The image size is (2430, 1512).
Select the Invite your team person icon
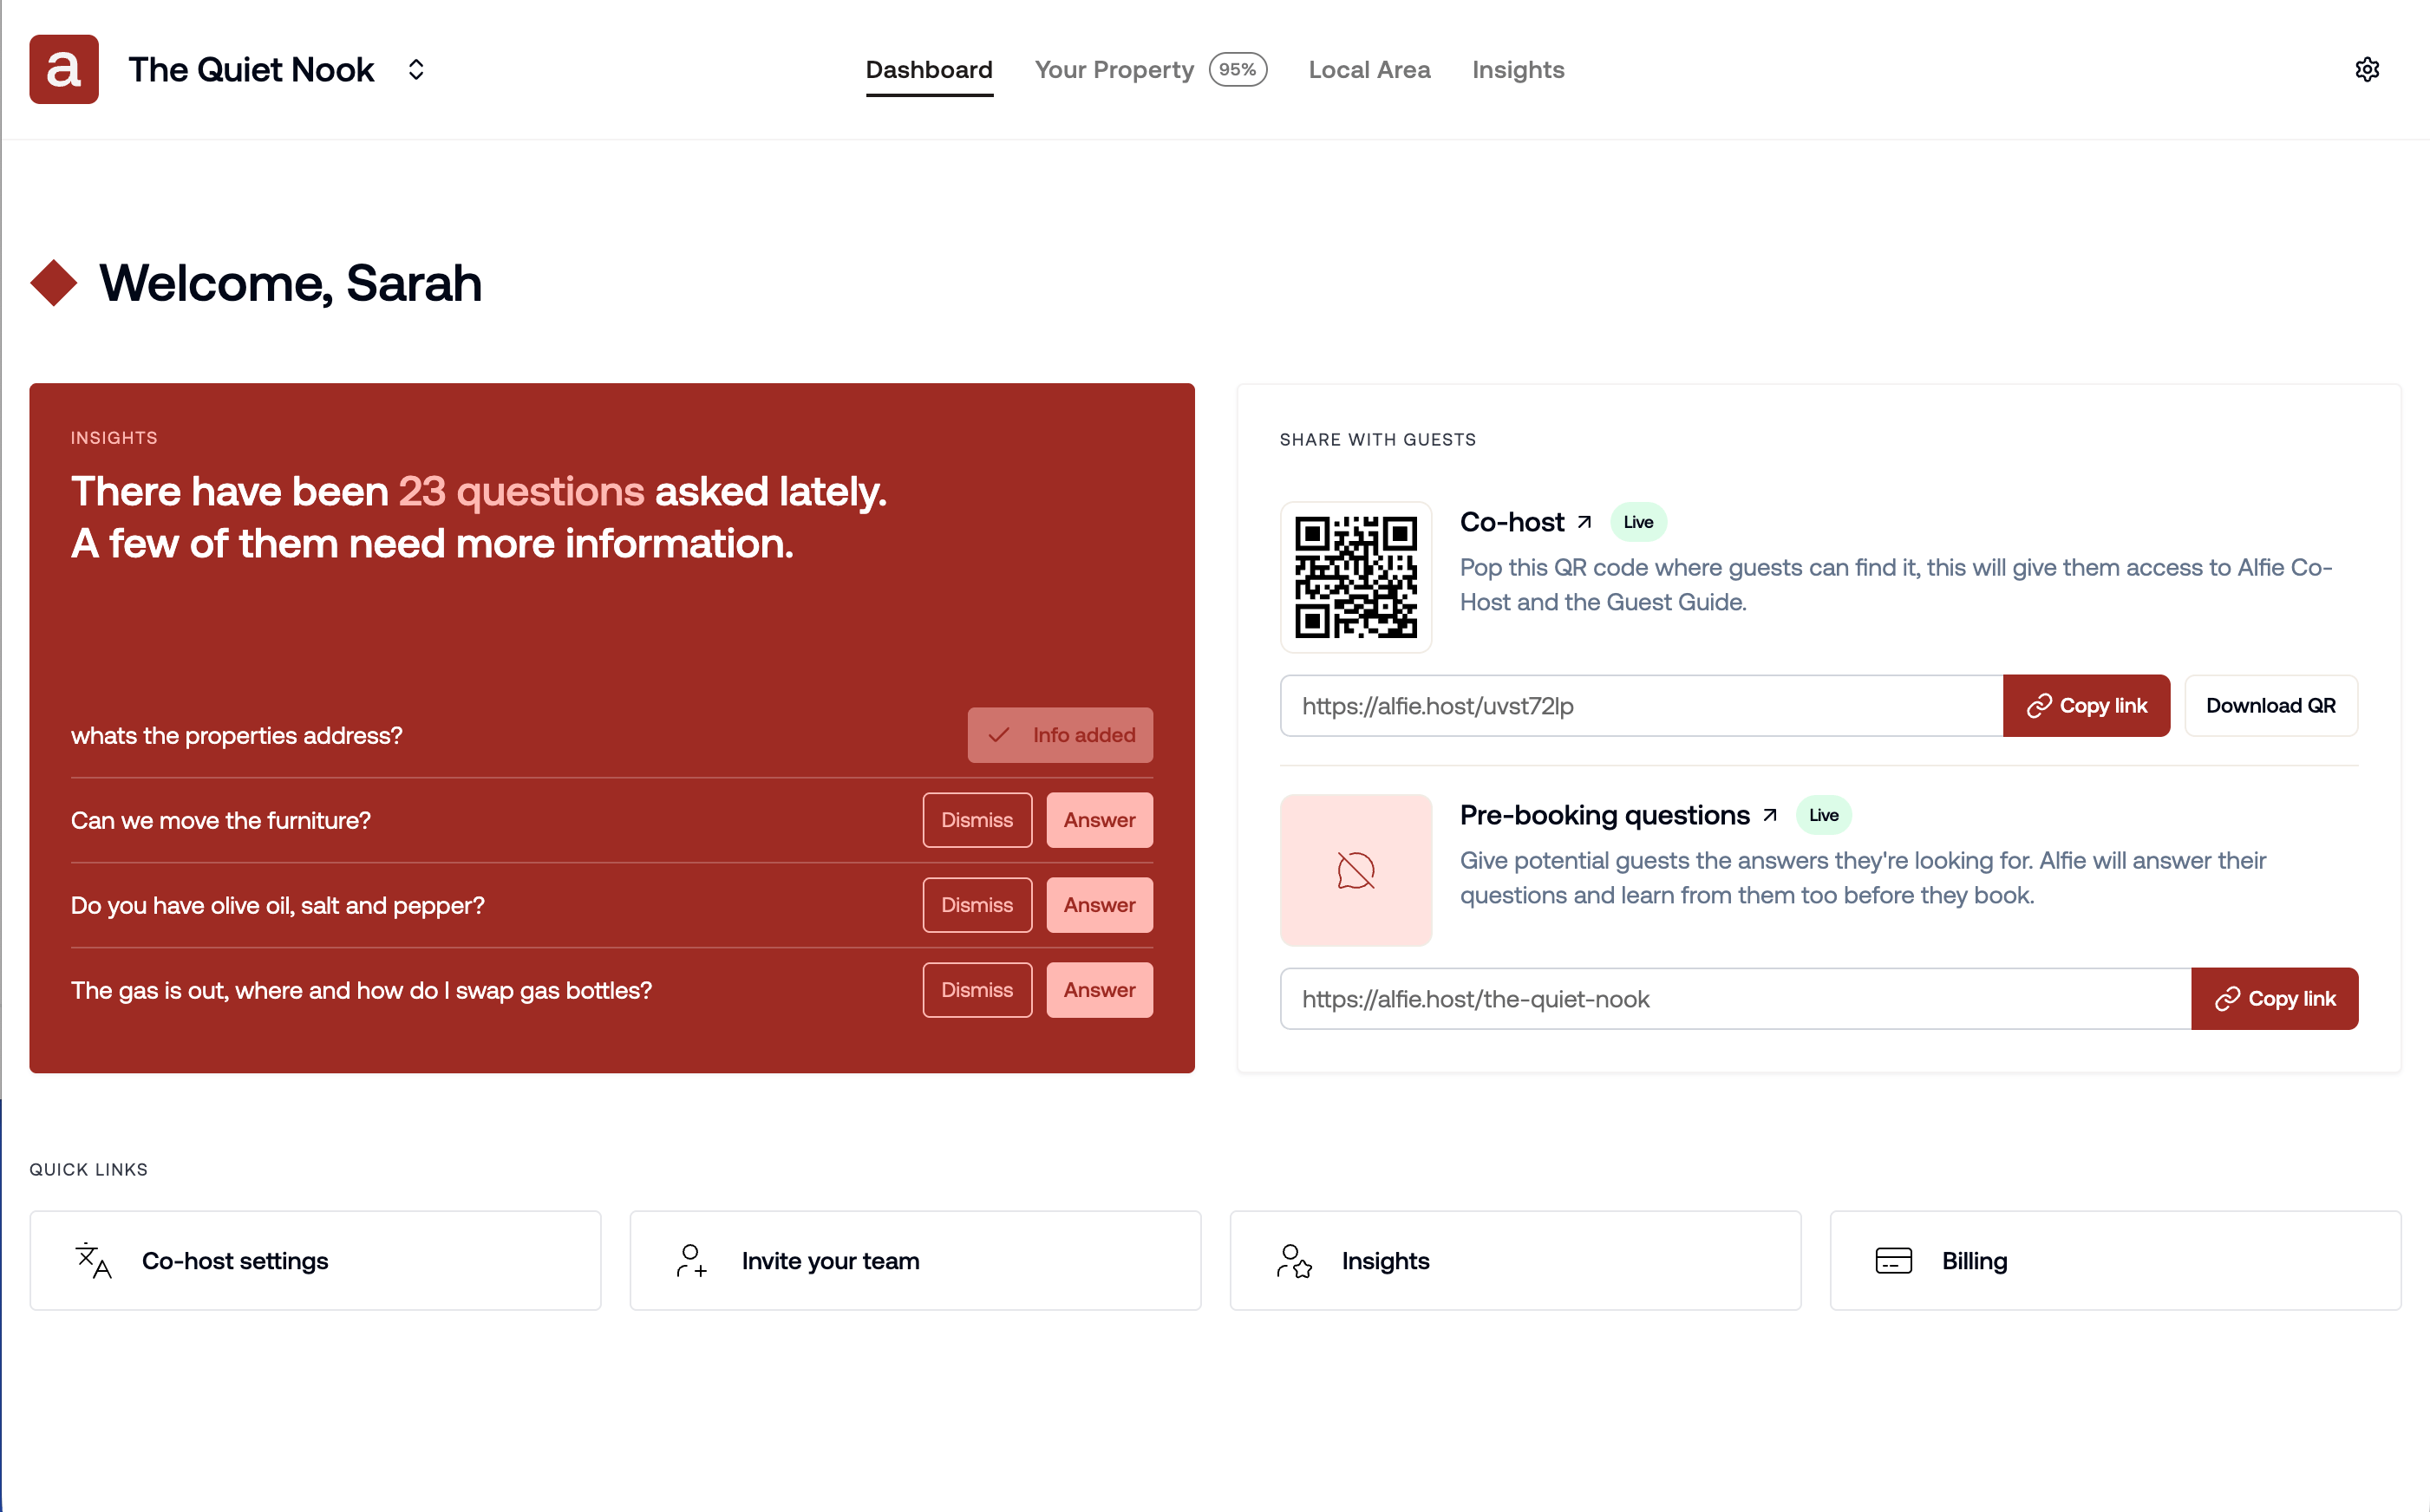[691, 1261]
